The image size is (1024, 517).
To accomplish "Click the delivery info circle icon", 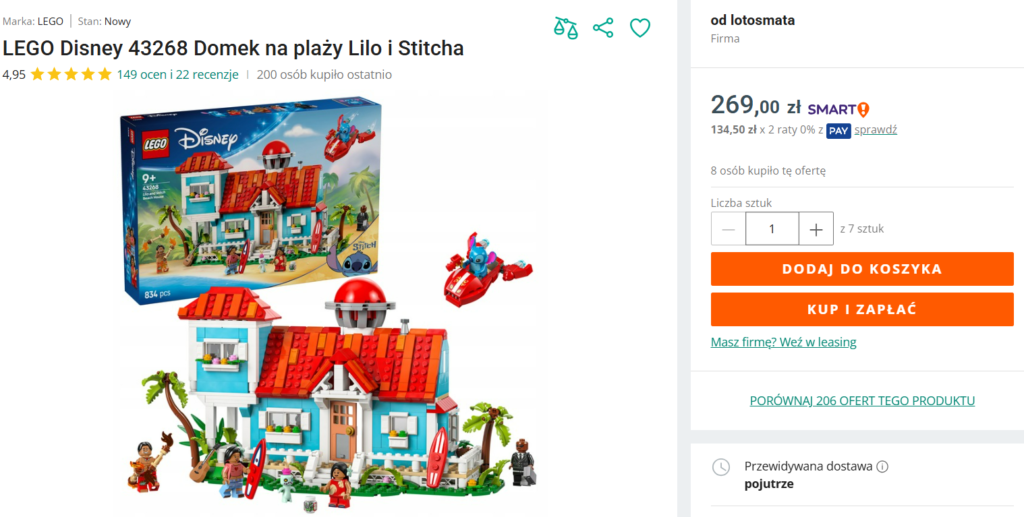I will click(x=883, y=467).
